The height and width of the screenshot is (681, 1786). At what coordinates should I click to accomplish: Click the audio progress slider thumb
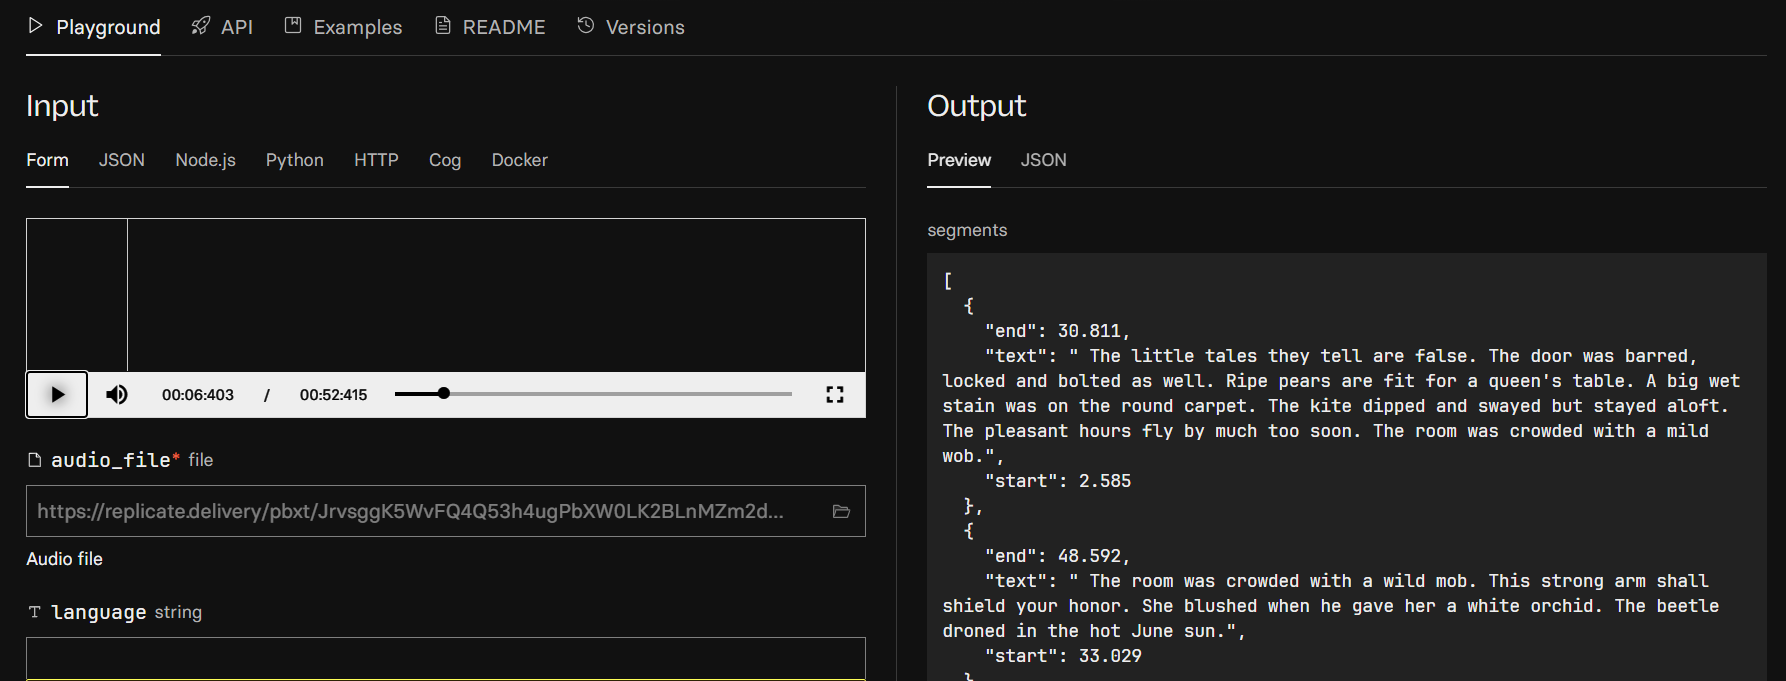(444, 394)
